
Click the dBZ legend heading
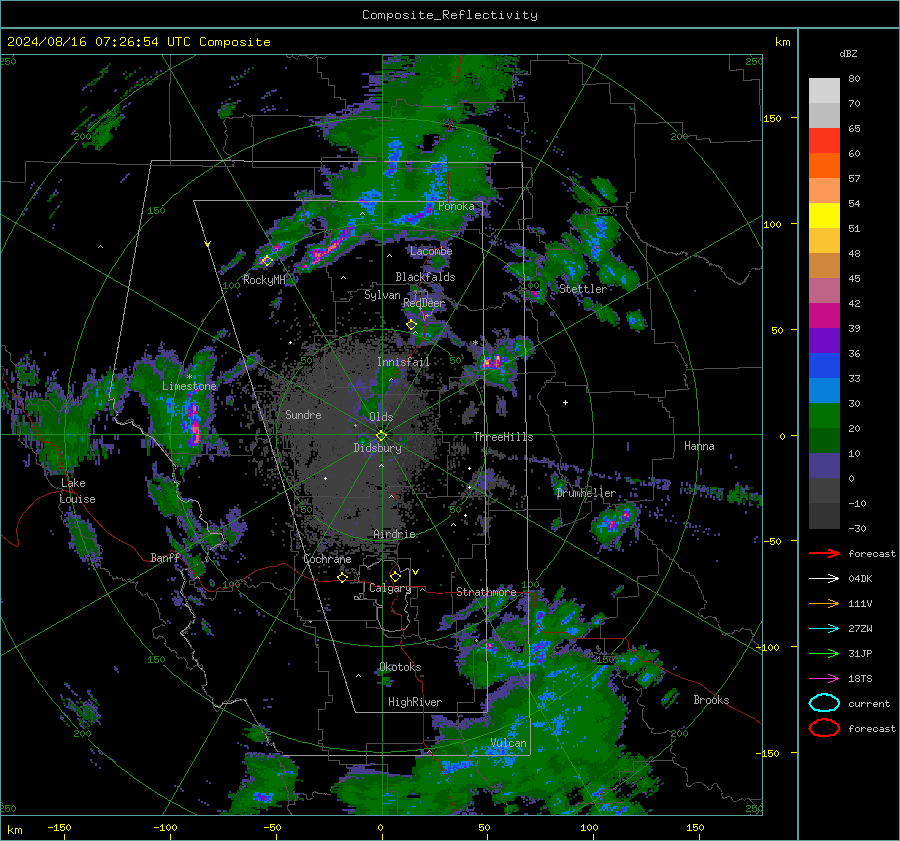[x=848, y=53]
